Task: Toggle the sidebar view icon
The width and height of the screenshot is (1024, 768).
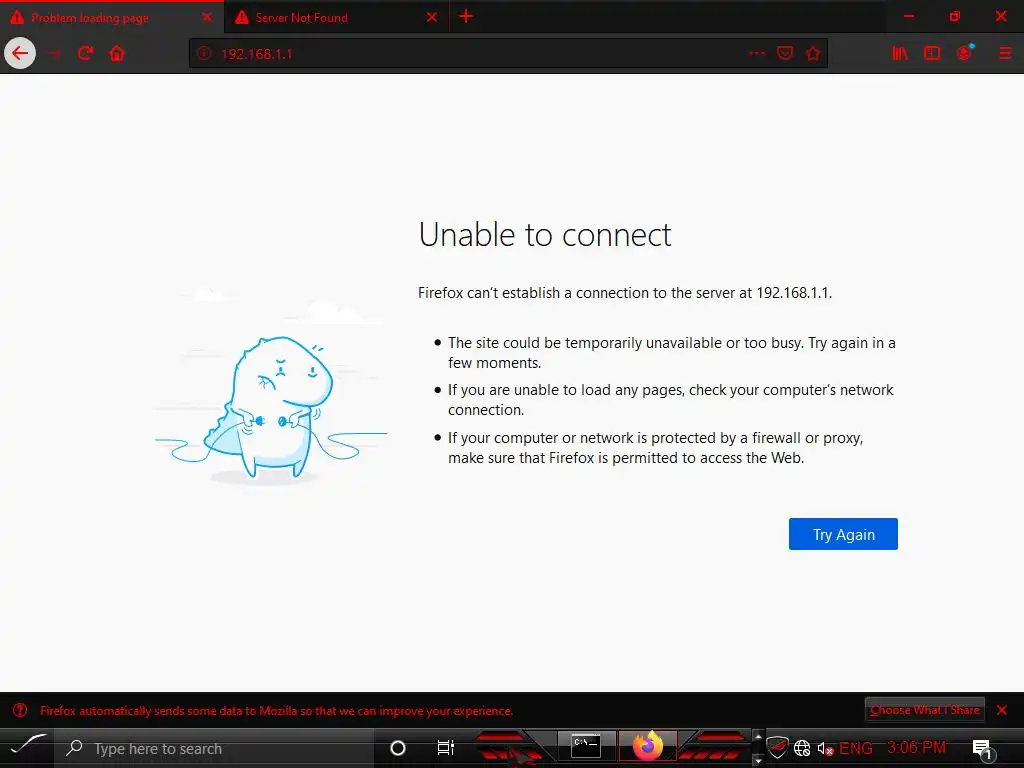Action: coord(932,54)
